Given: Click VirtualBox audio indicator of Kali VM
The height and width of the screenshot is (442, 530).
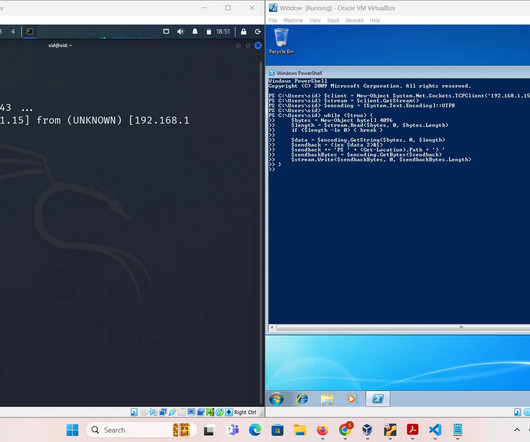Looking at the screenshot, I should [153, 412].
